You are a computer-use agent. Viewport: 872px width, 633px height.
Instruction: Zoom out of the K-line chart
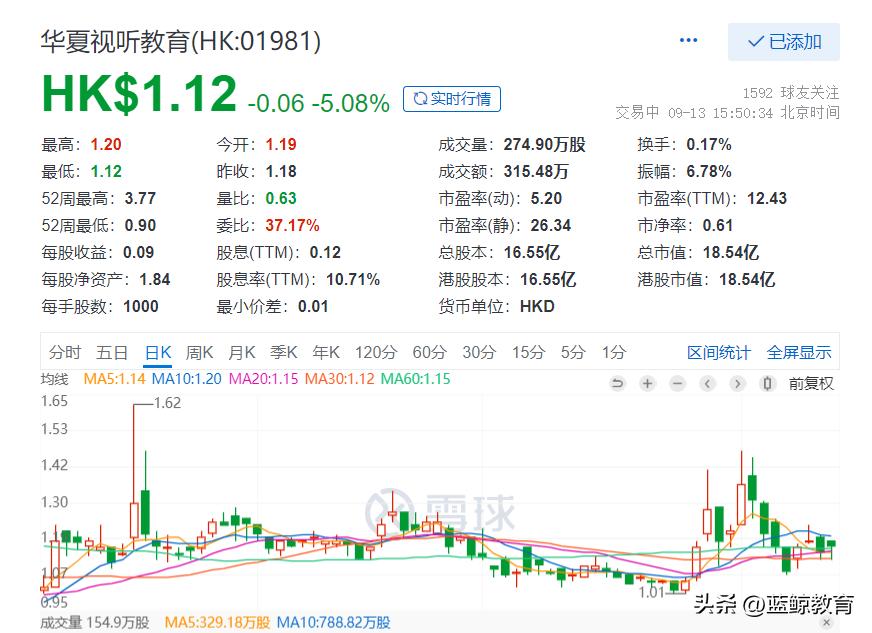pyautogui.click(x=677, y=383)
